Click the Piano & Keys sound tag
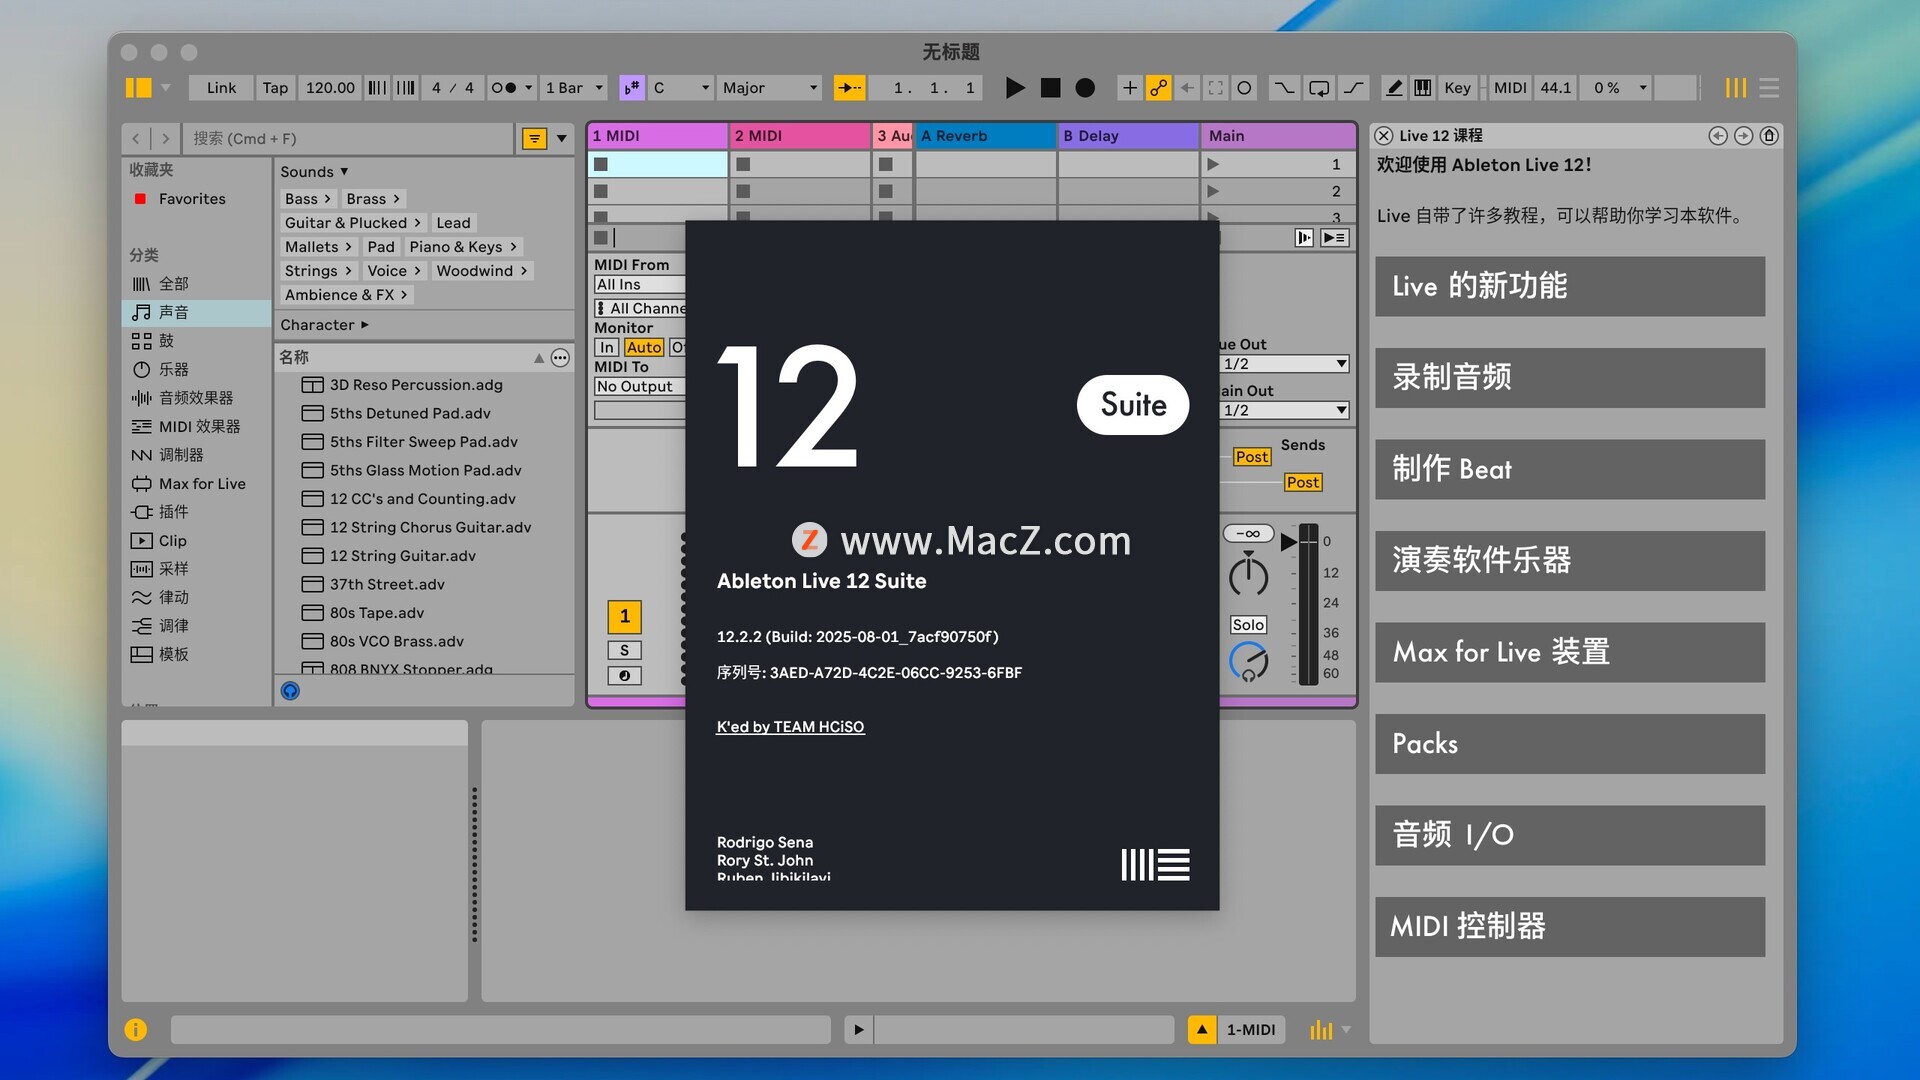The height and width of the screenshot is (1080, 1920). (x=462, y=247)
